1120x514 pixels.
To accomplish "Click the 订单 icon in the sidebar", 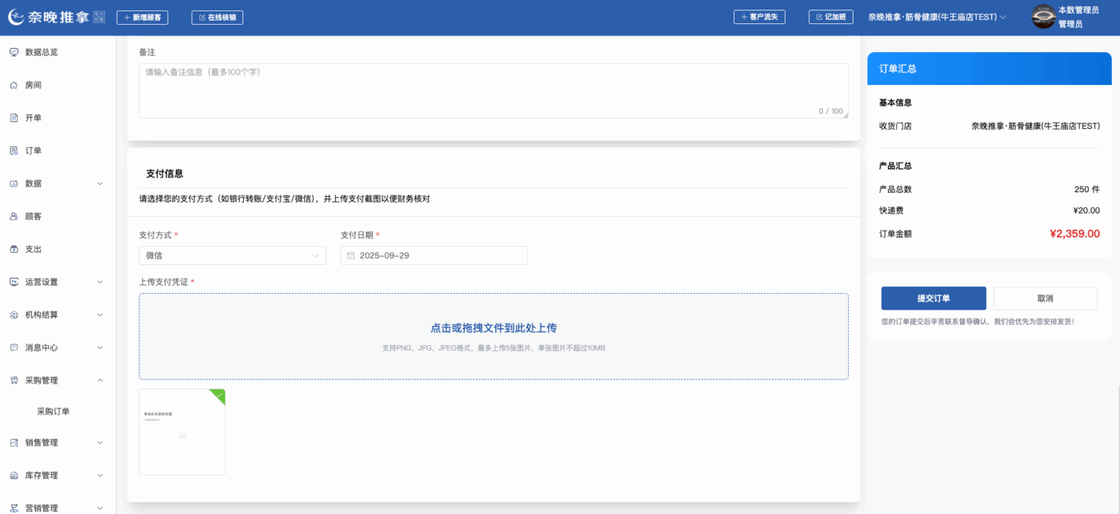I will (x=14, y=151).
